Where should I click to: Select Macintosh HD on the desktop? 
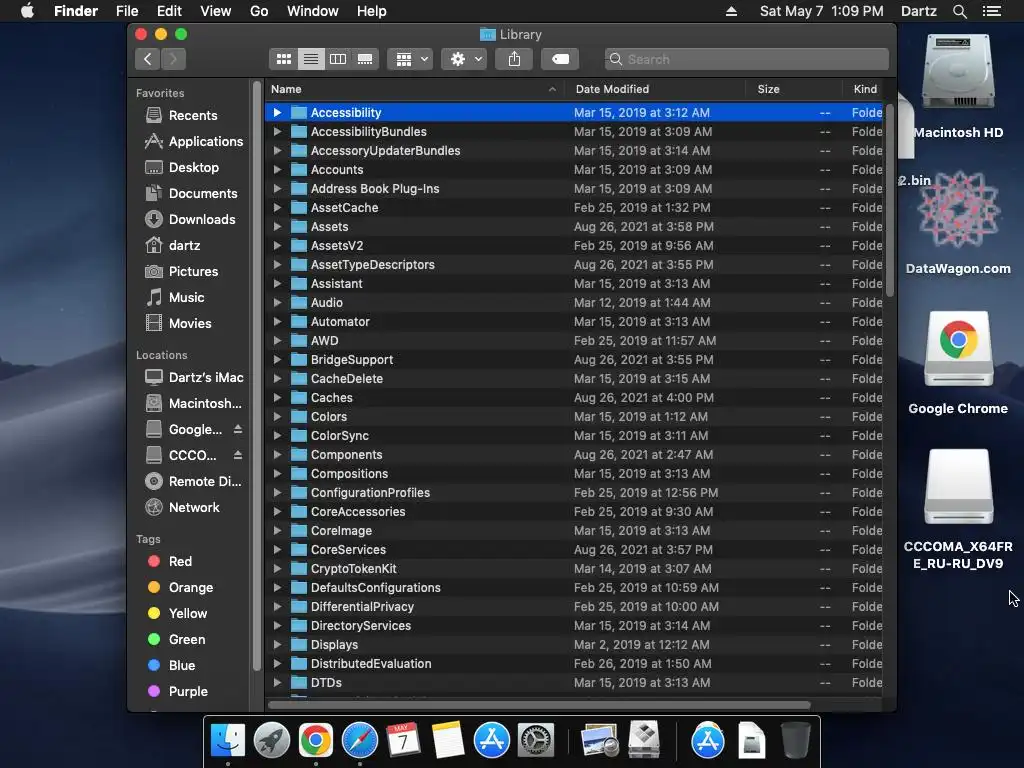pos(958,86)
